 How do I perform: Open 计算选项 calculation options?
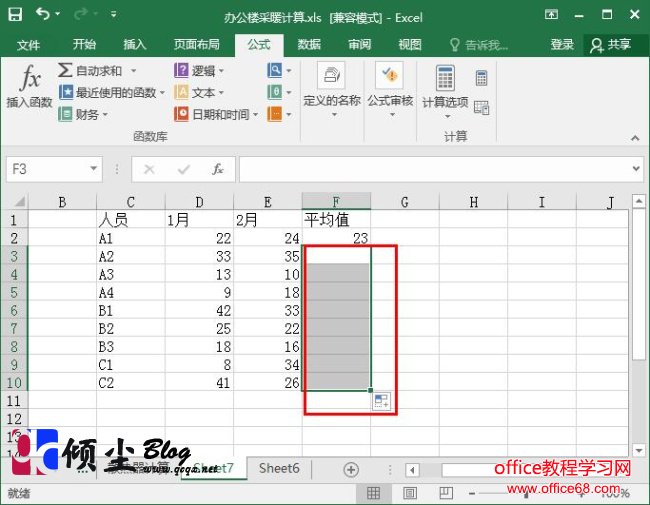click(446, 92)
